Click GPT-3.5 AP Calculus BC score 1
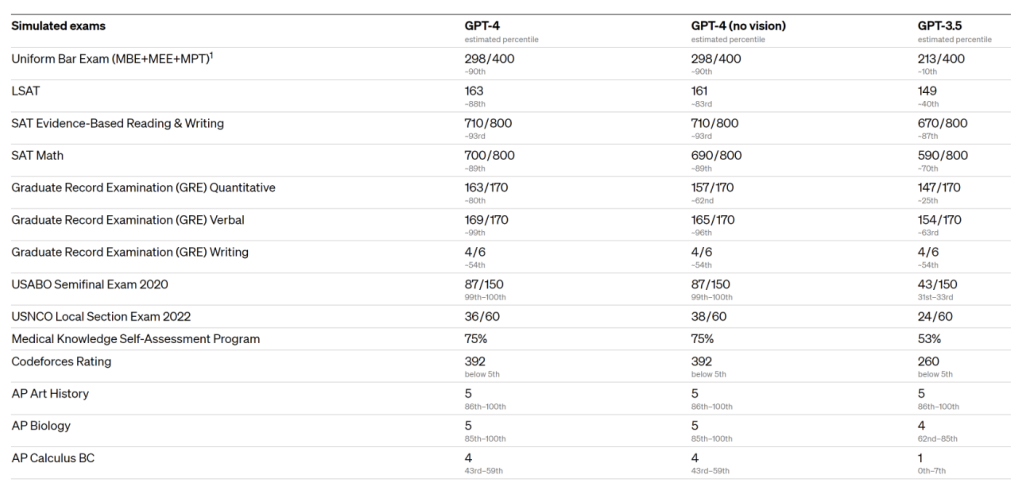This screenshot has height=497, width=1024. tap(921, 458)
